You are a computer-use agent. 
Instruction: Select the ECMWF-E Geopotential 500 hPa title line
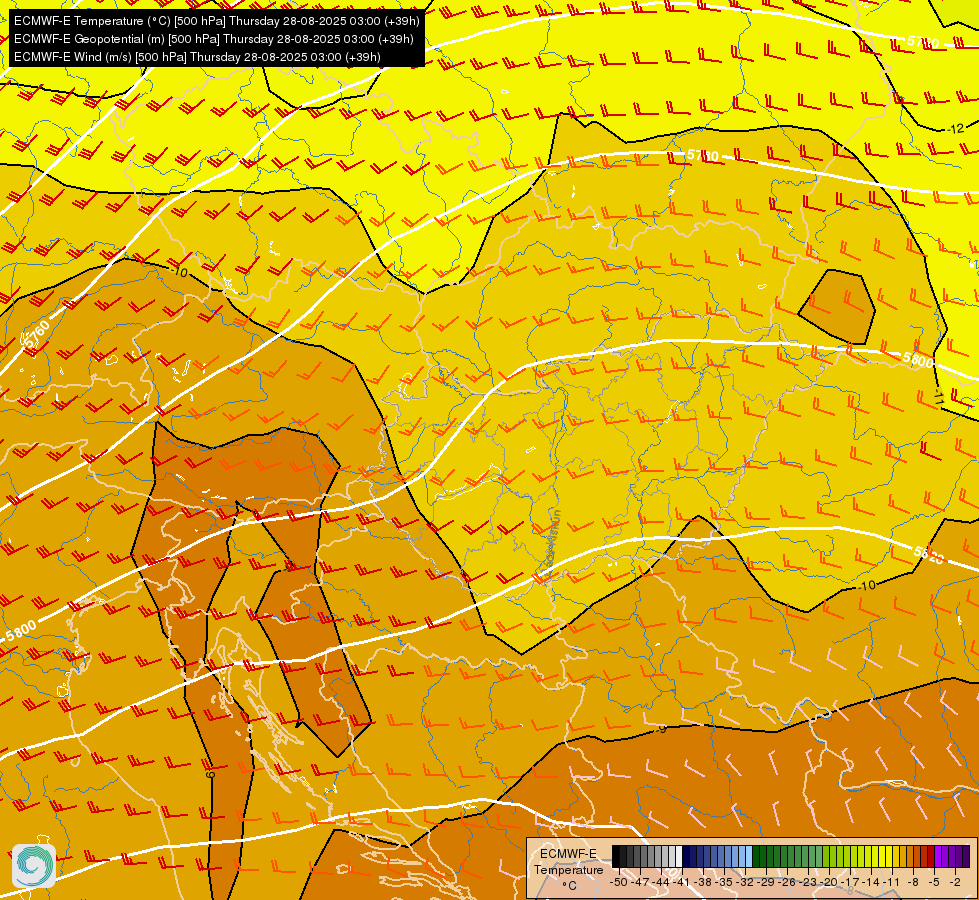214,39
